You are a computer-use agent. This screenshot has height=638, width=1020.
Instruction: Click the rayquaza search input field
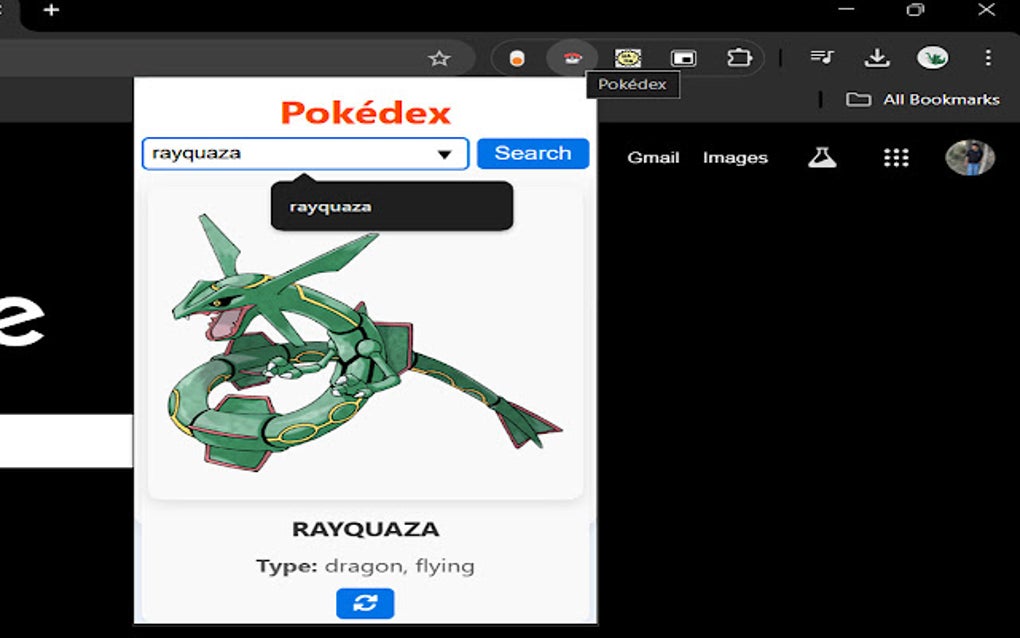pos(280,153)
